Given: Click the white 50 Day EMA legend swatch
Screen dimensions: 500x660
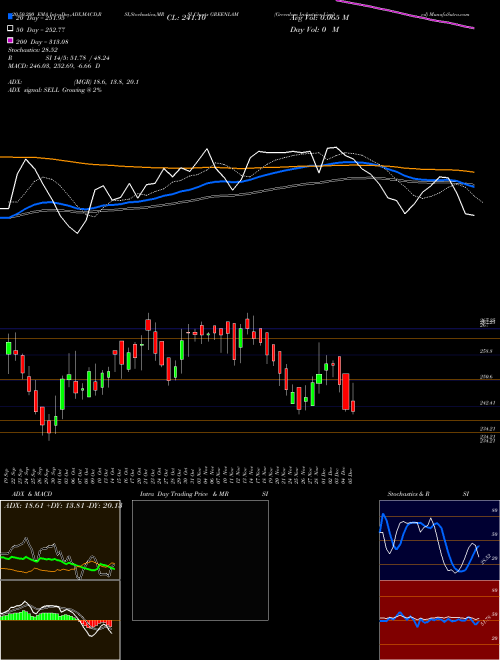Looking at the screenshot, I should click(10, 29).
